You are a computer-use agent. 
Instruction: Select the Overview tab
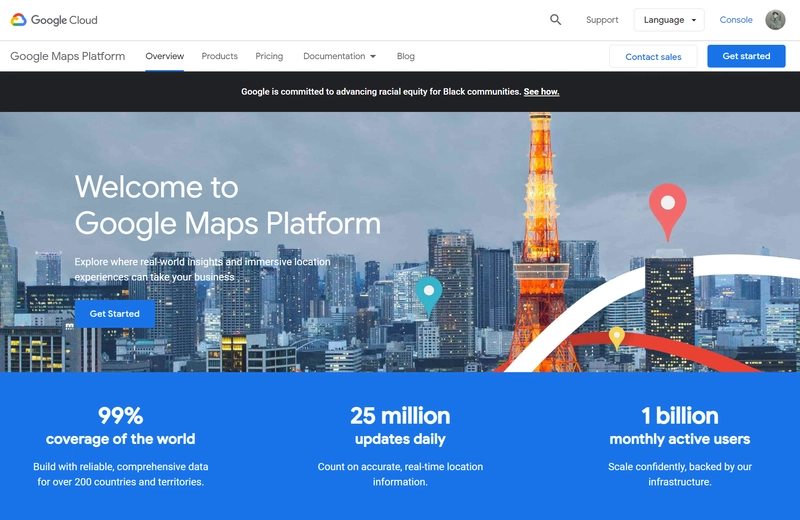[x=164, y=56]
